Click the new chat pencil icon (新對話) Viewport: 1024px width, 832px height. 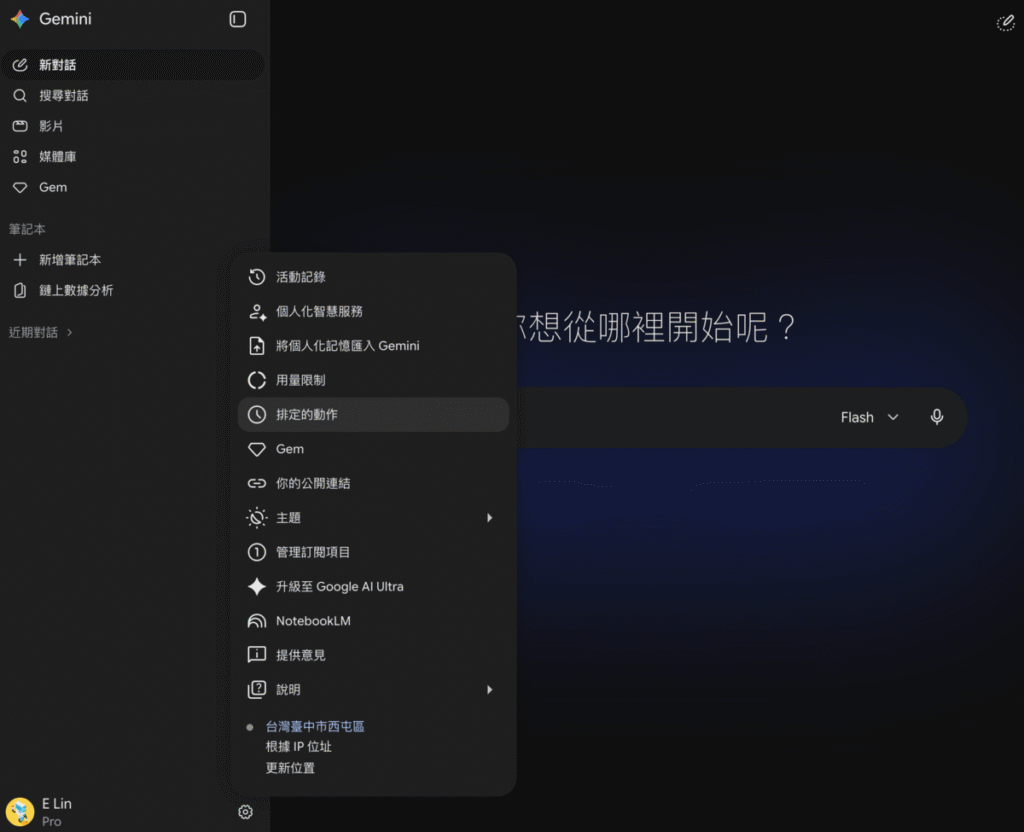point(20,65)
